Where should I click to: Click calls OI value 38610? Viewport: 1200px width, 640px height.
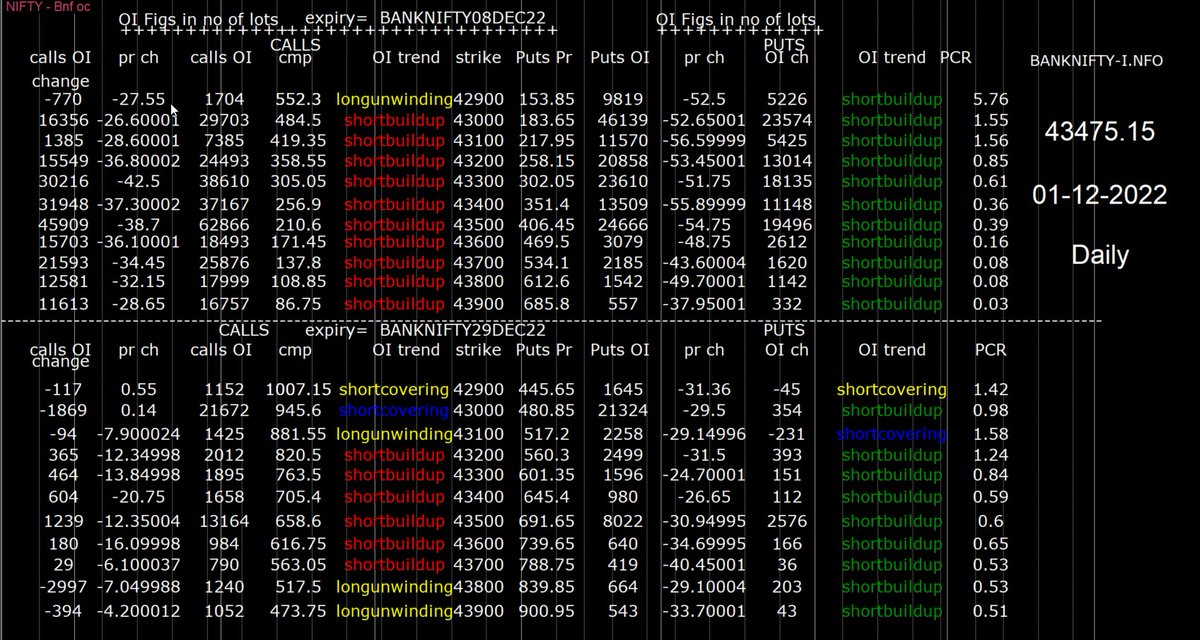click(223, 182)
